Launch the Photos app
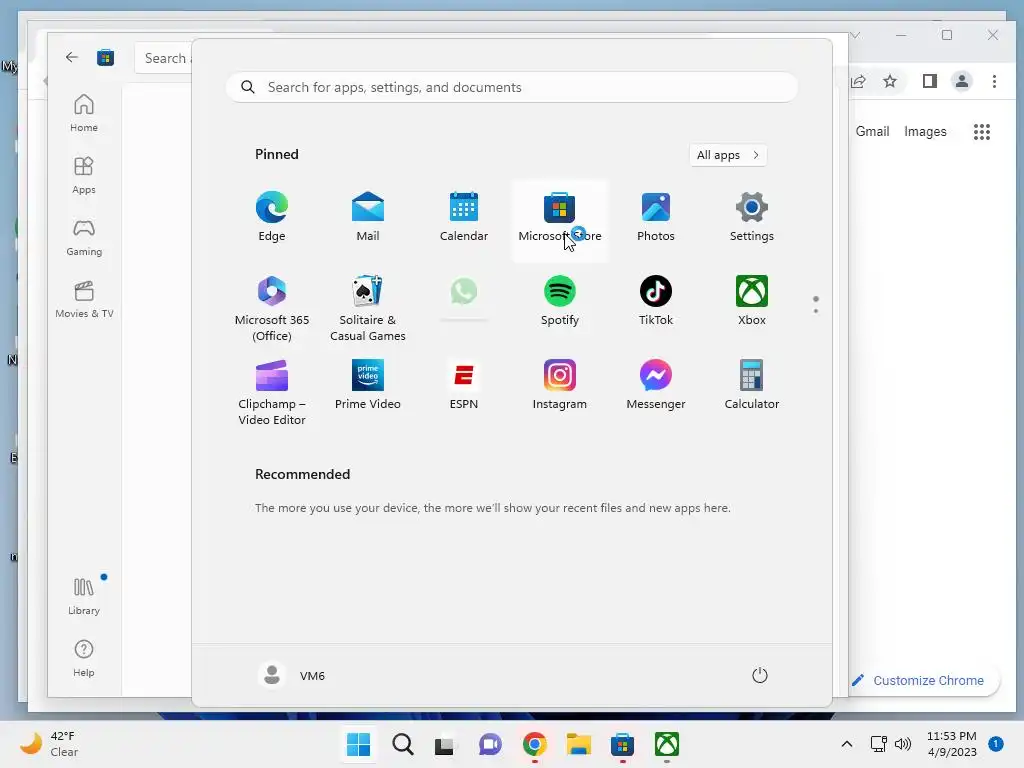 (656, 217)
